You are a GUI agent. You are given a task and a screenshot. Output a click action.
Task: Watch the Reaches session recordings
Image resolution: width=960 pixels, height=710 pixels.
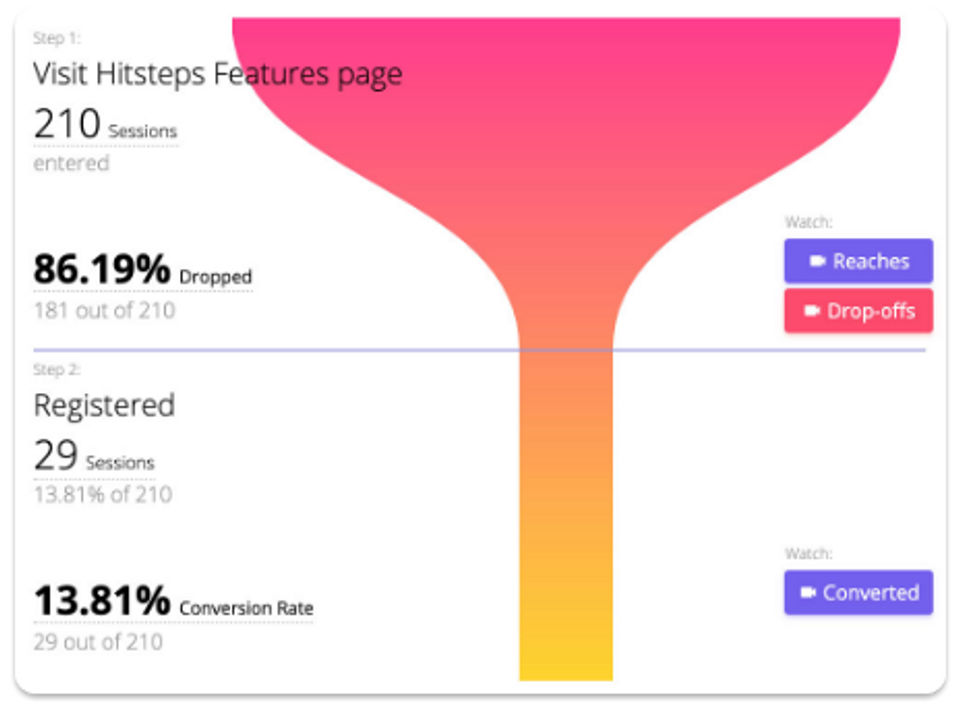(858, 261)
